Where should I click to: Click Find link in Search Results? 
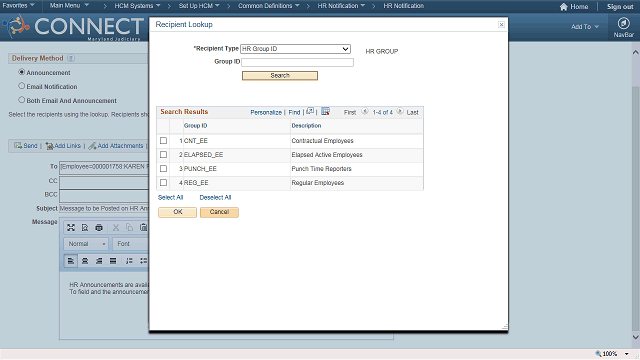click(294, 112)
